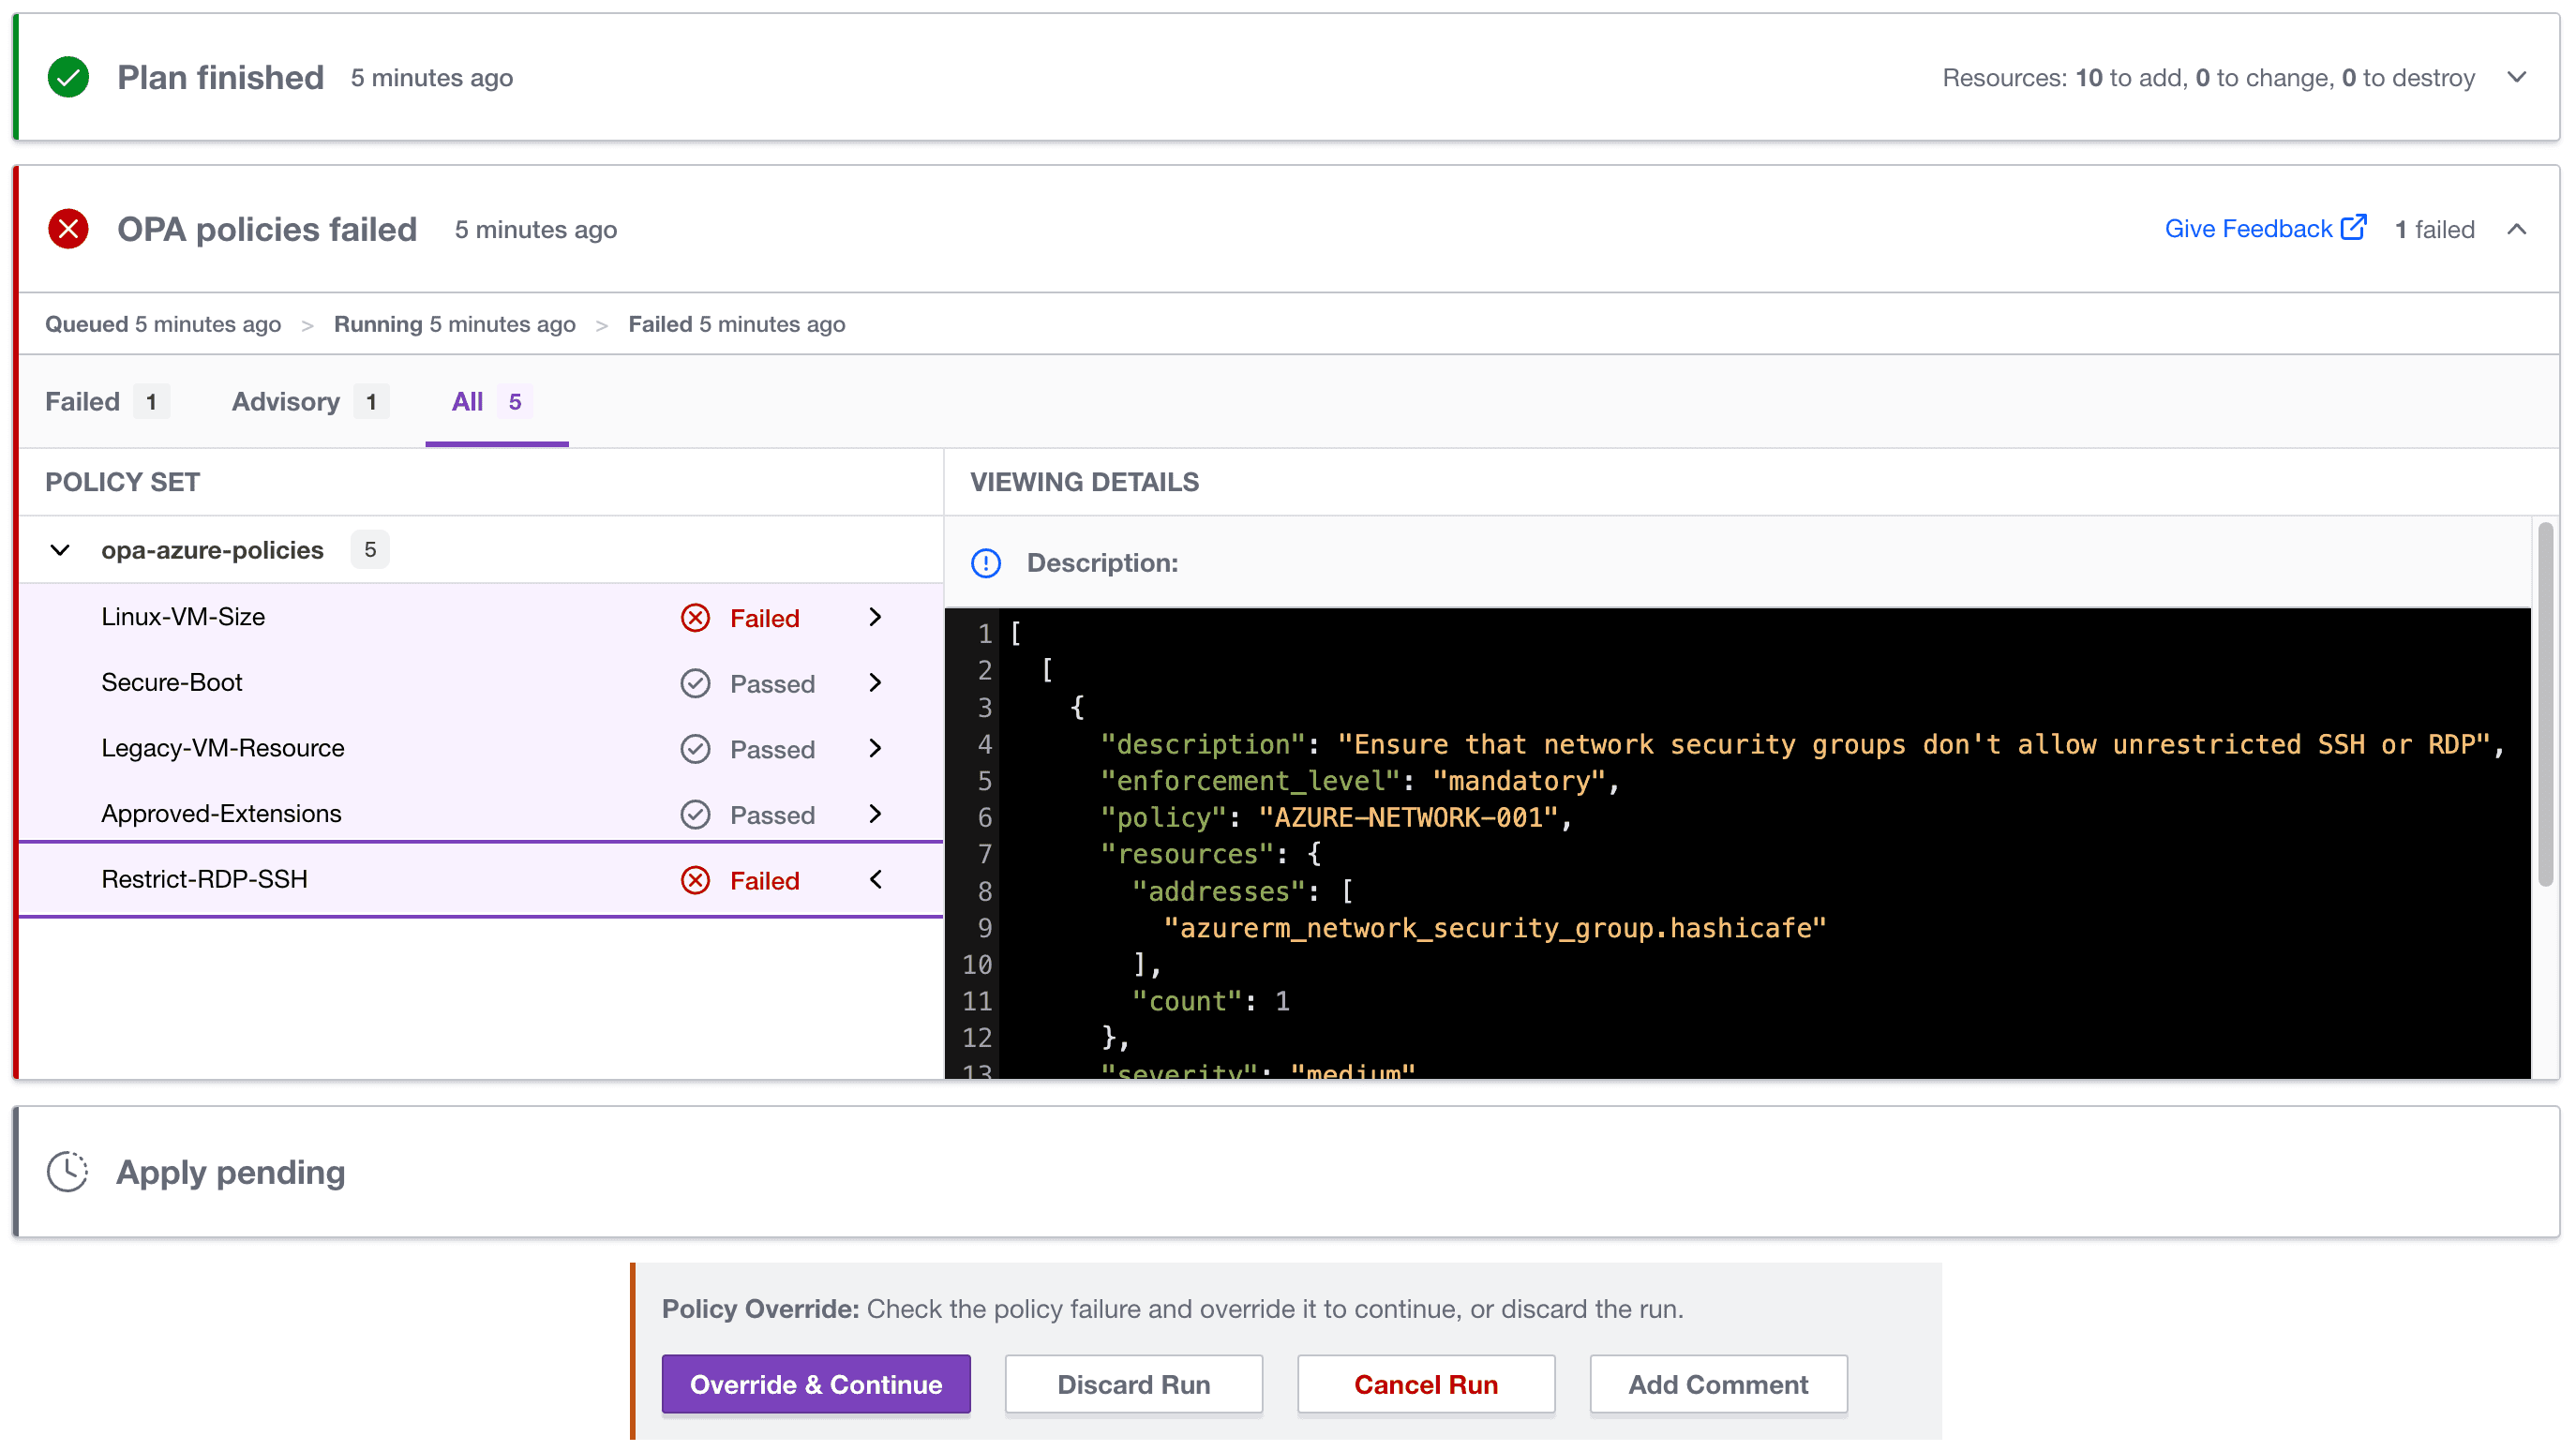Expand the Plan finished section chevron
This screenshot has height=1451, width=2576.
tap(2516, 77)
